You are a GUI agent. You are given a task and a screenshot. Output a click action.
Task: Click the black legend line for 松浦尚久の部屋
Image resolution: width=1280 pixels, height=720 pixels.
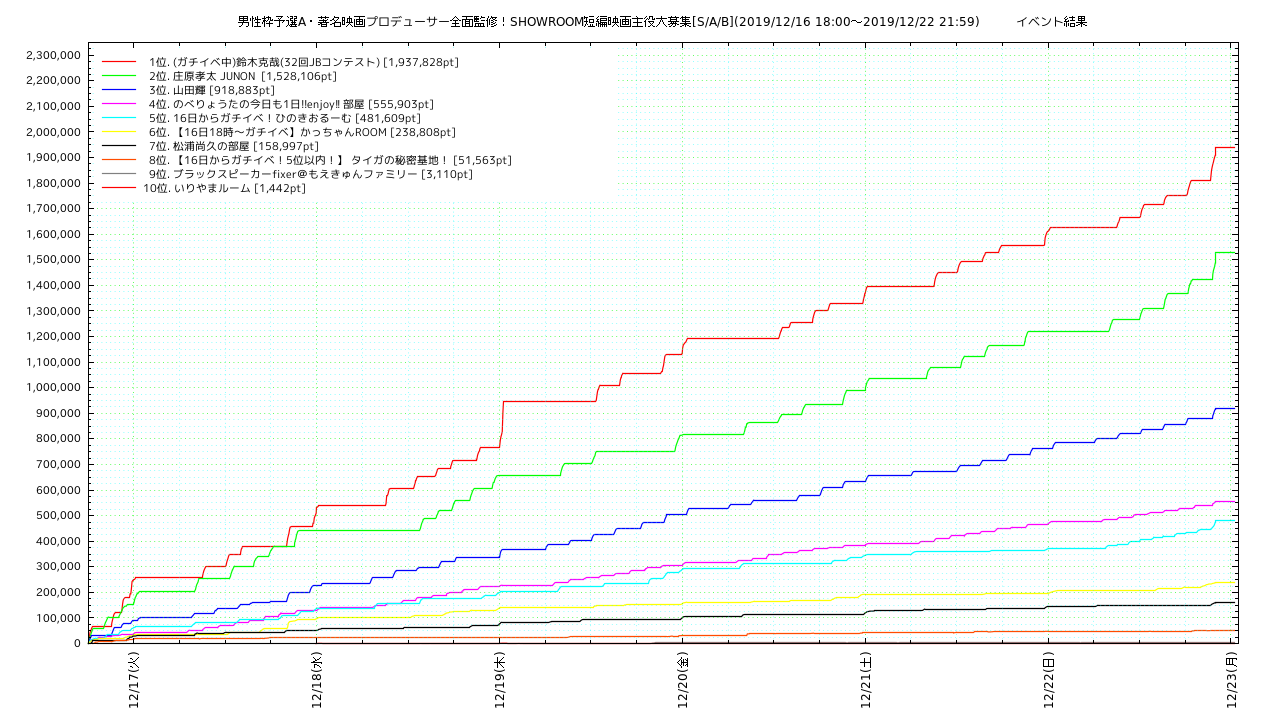[118, 146]
